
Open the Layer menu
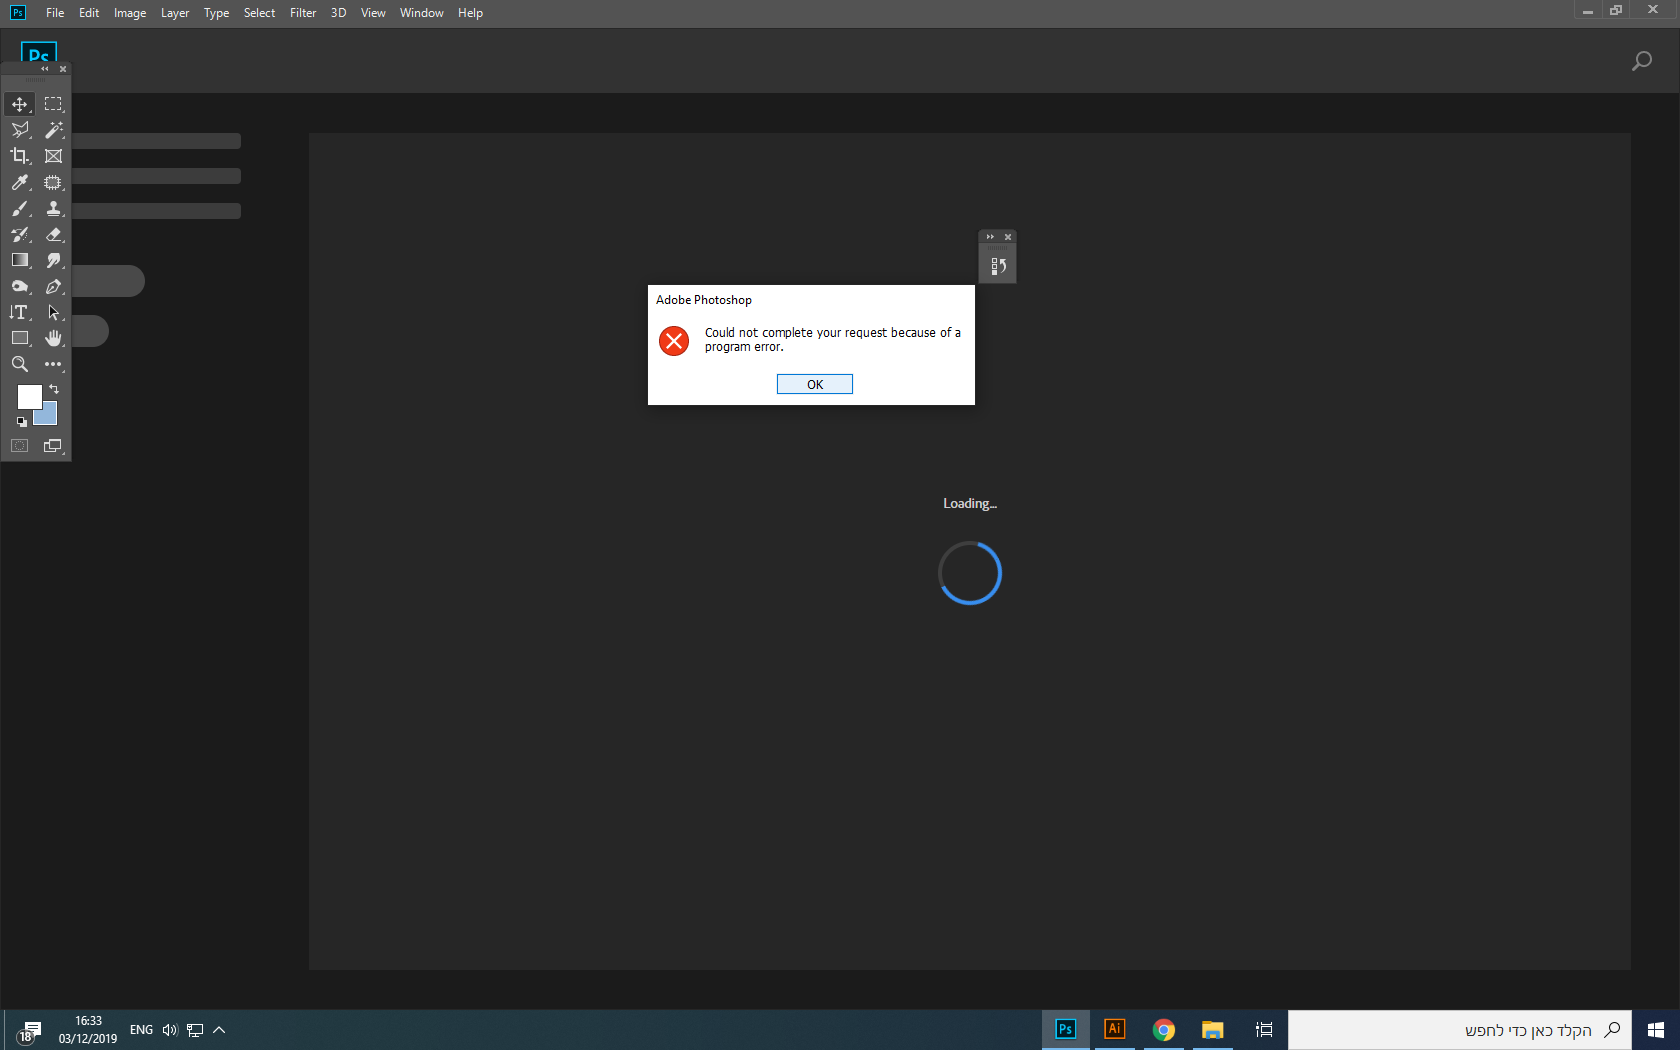pyautogui.click(x=175, y=13)
